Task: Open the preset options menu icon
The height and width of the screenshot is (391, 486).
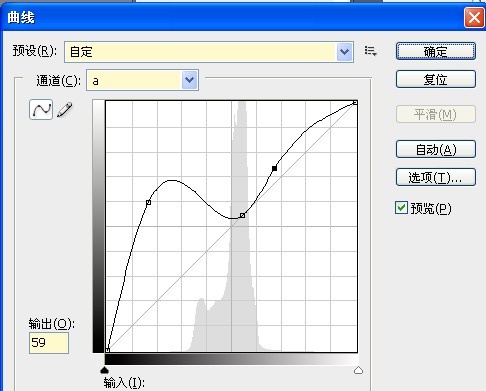Action: tap(370, 51)
